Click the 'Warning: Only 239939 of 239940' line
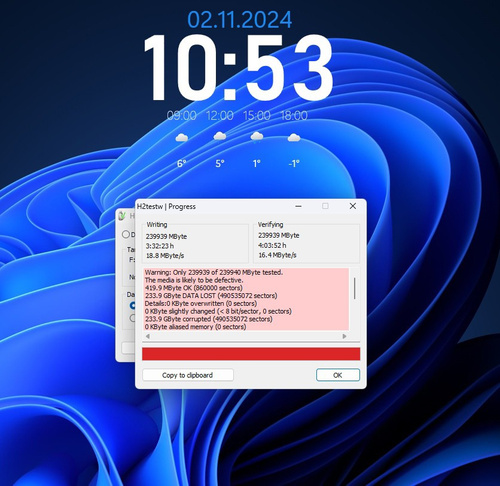The width and height of the screenshot is (500, 486). click(214, 272)
